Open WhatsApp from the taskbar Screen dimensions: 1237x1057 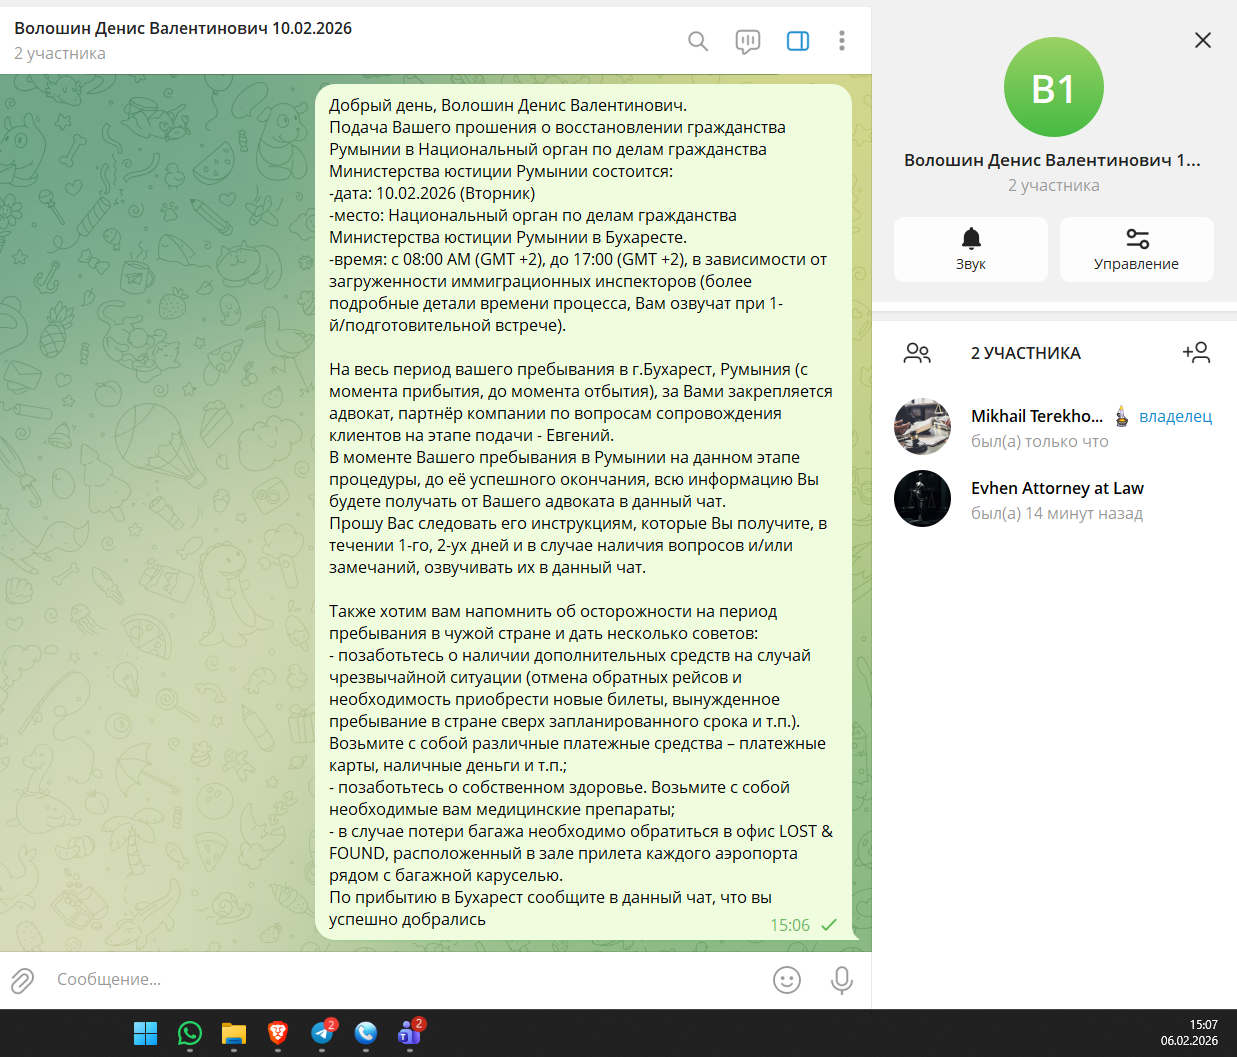click(190, 1033)
